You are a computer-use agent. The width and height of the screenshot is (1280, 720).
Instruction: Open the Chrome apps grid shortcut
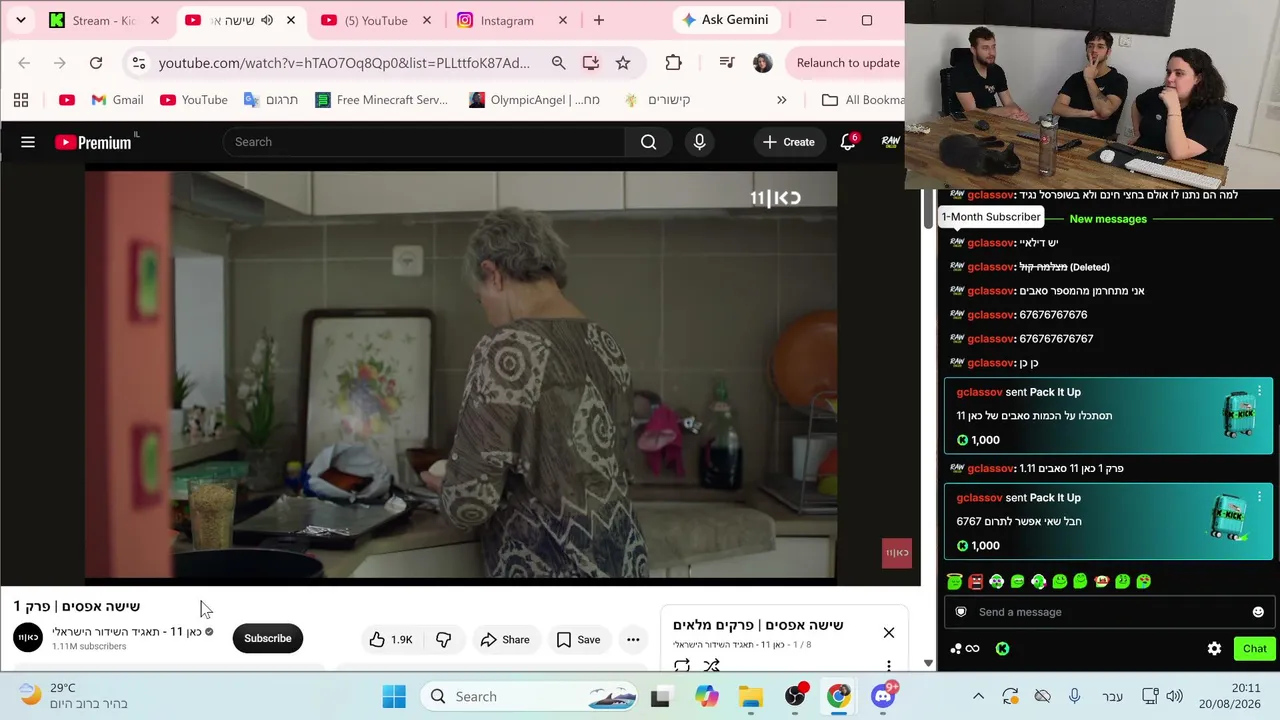point(21,100)
